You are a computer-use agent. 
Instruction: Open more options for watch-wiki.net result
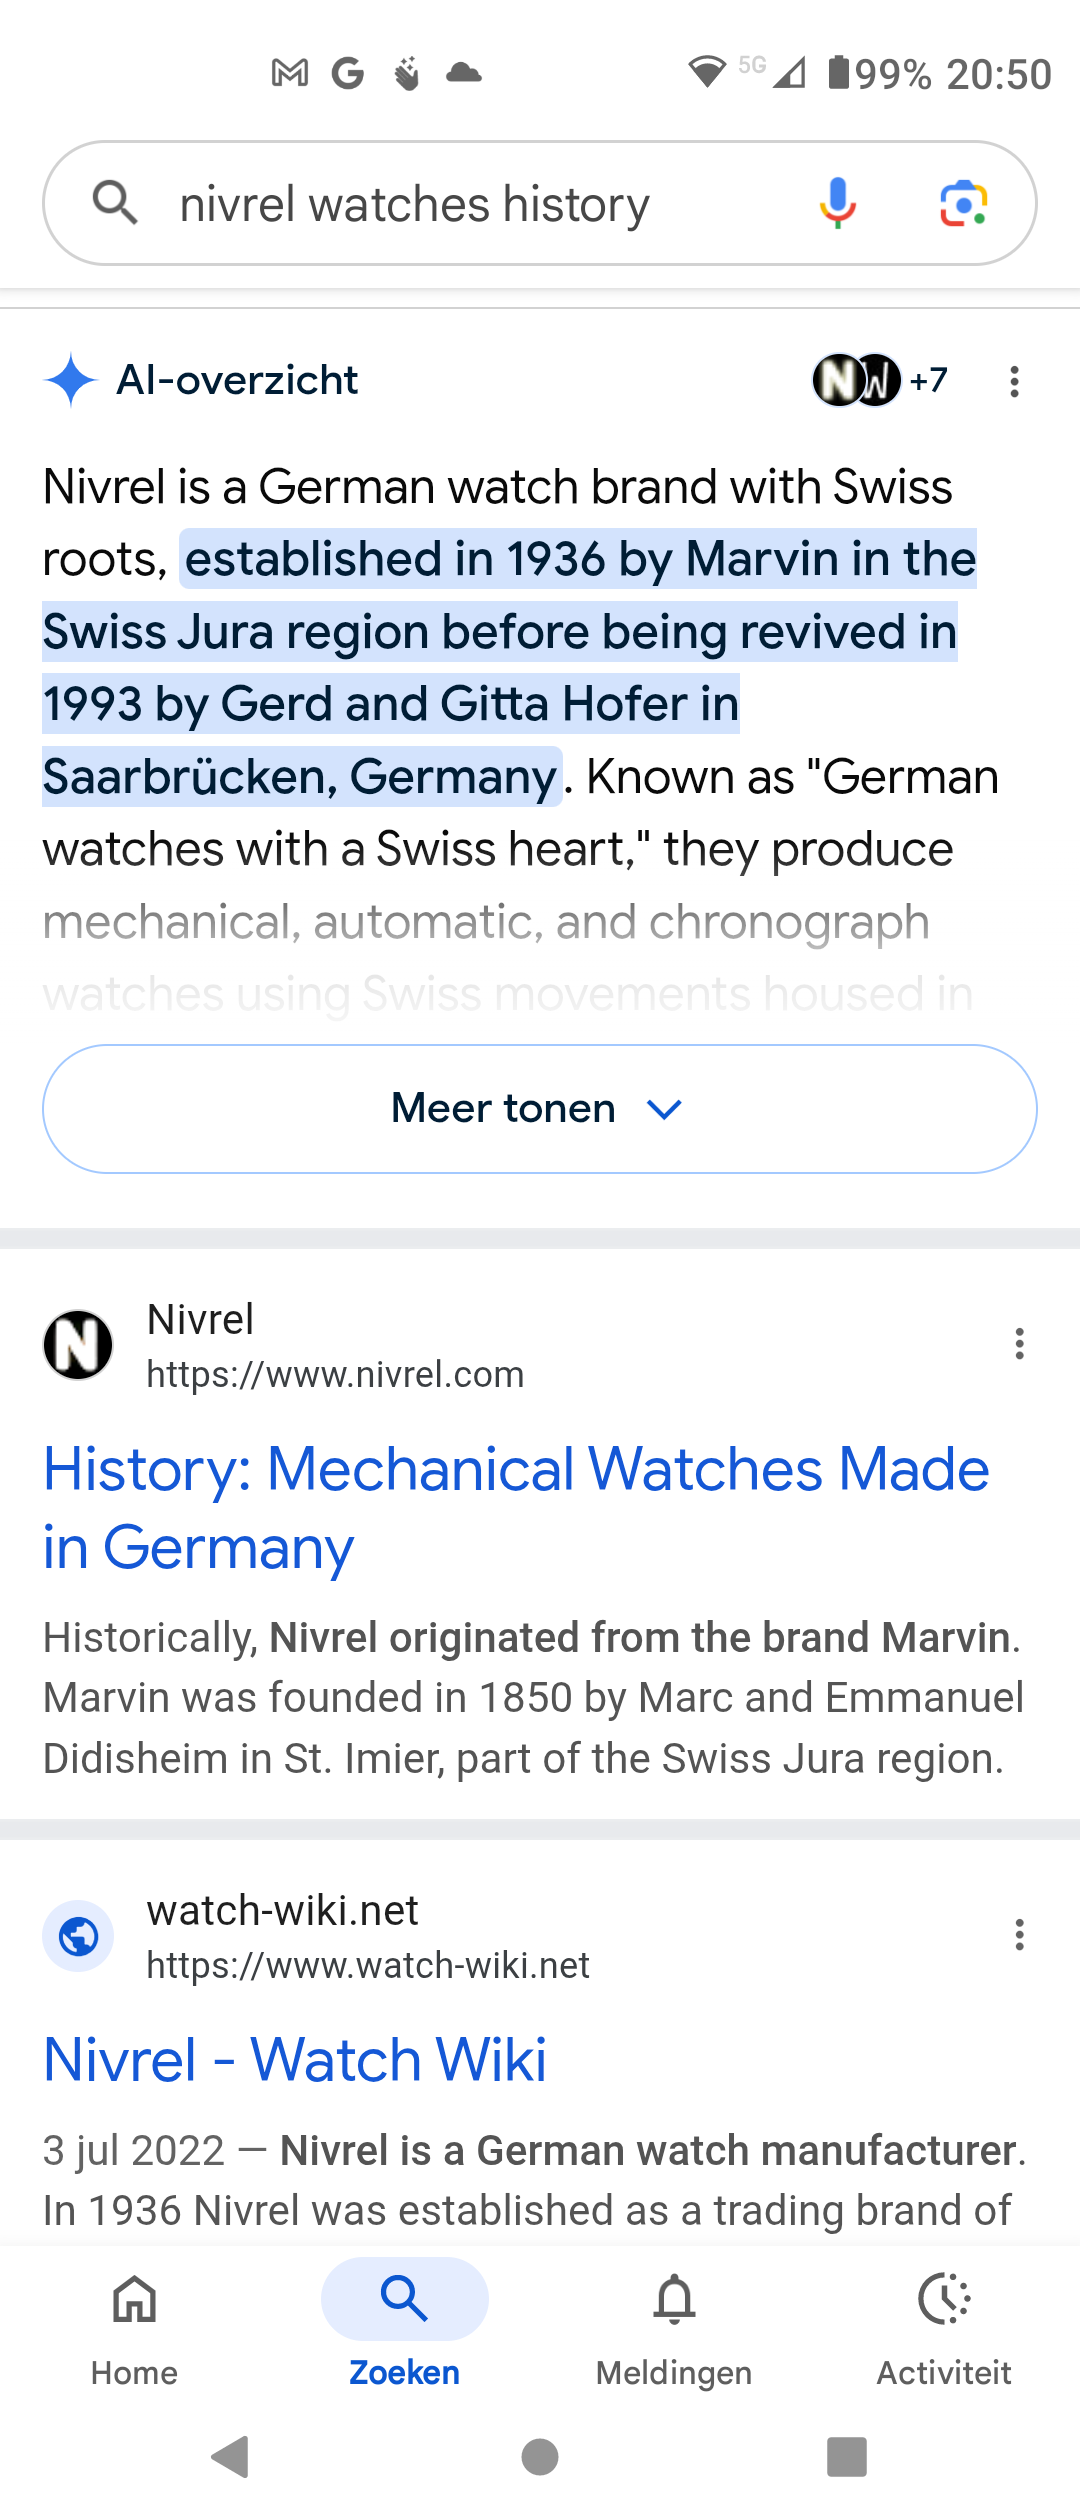(1019, 1935)
